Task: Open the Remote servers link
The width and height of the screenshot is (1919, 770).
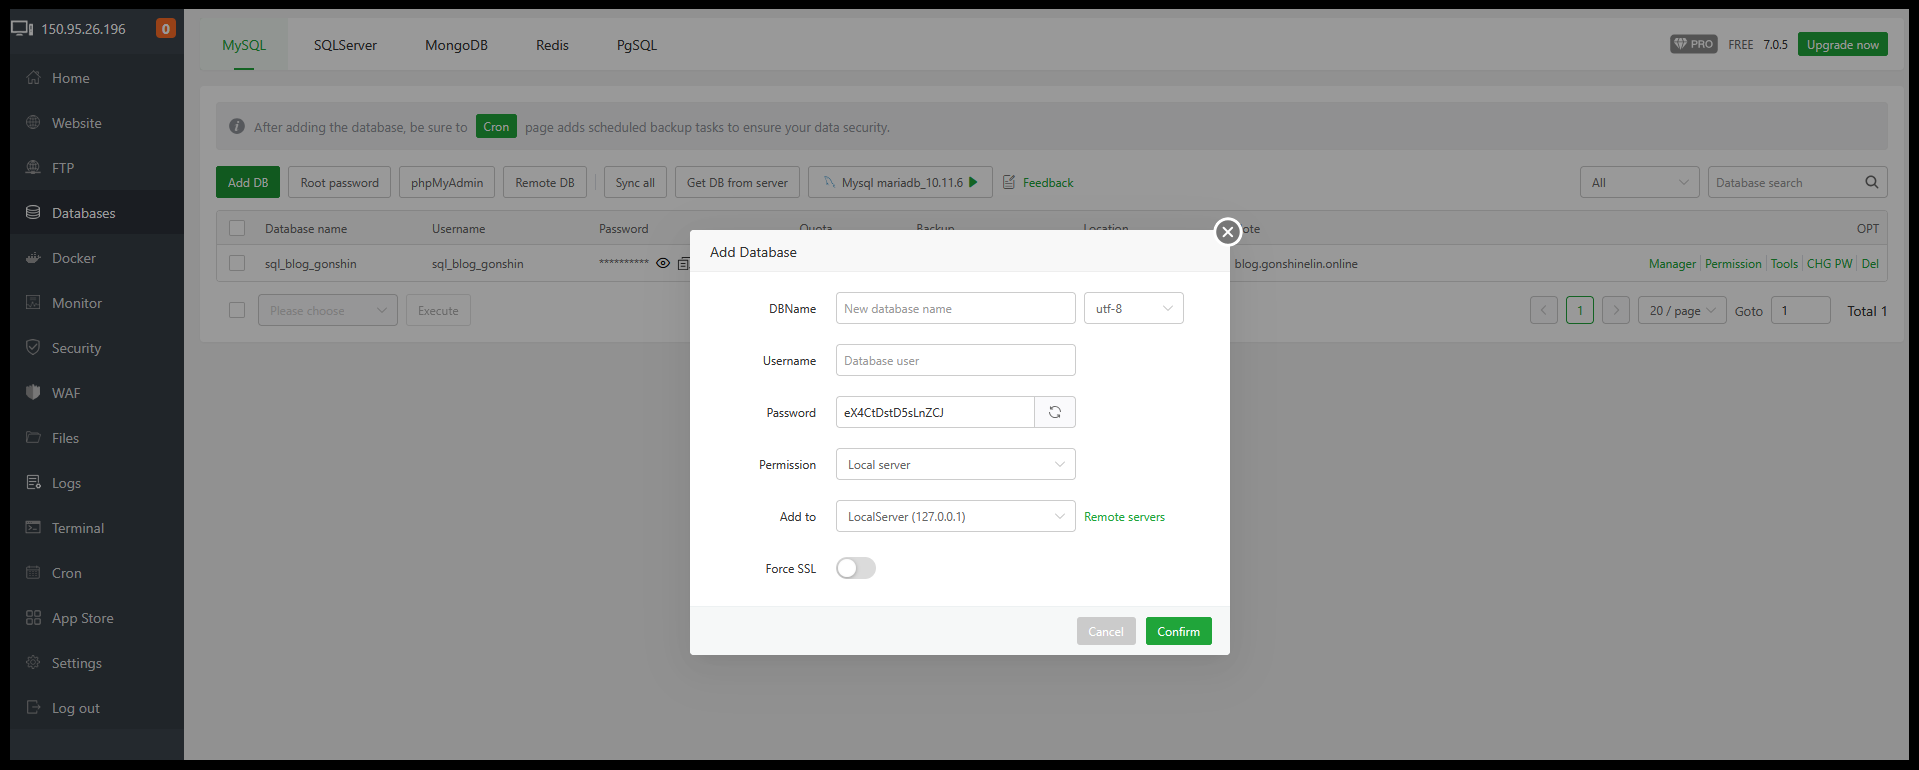Action: 1124,517
